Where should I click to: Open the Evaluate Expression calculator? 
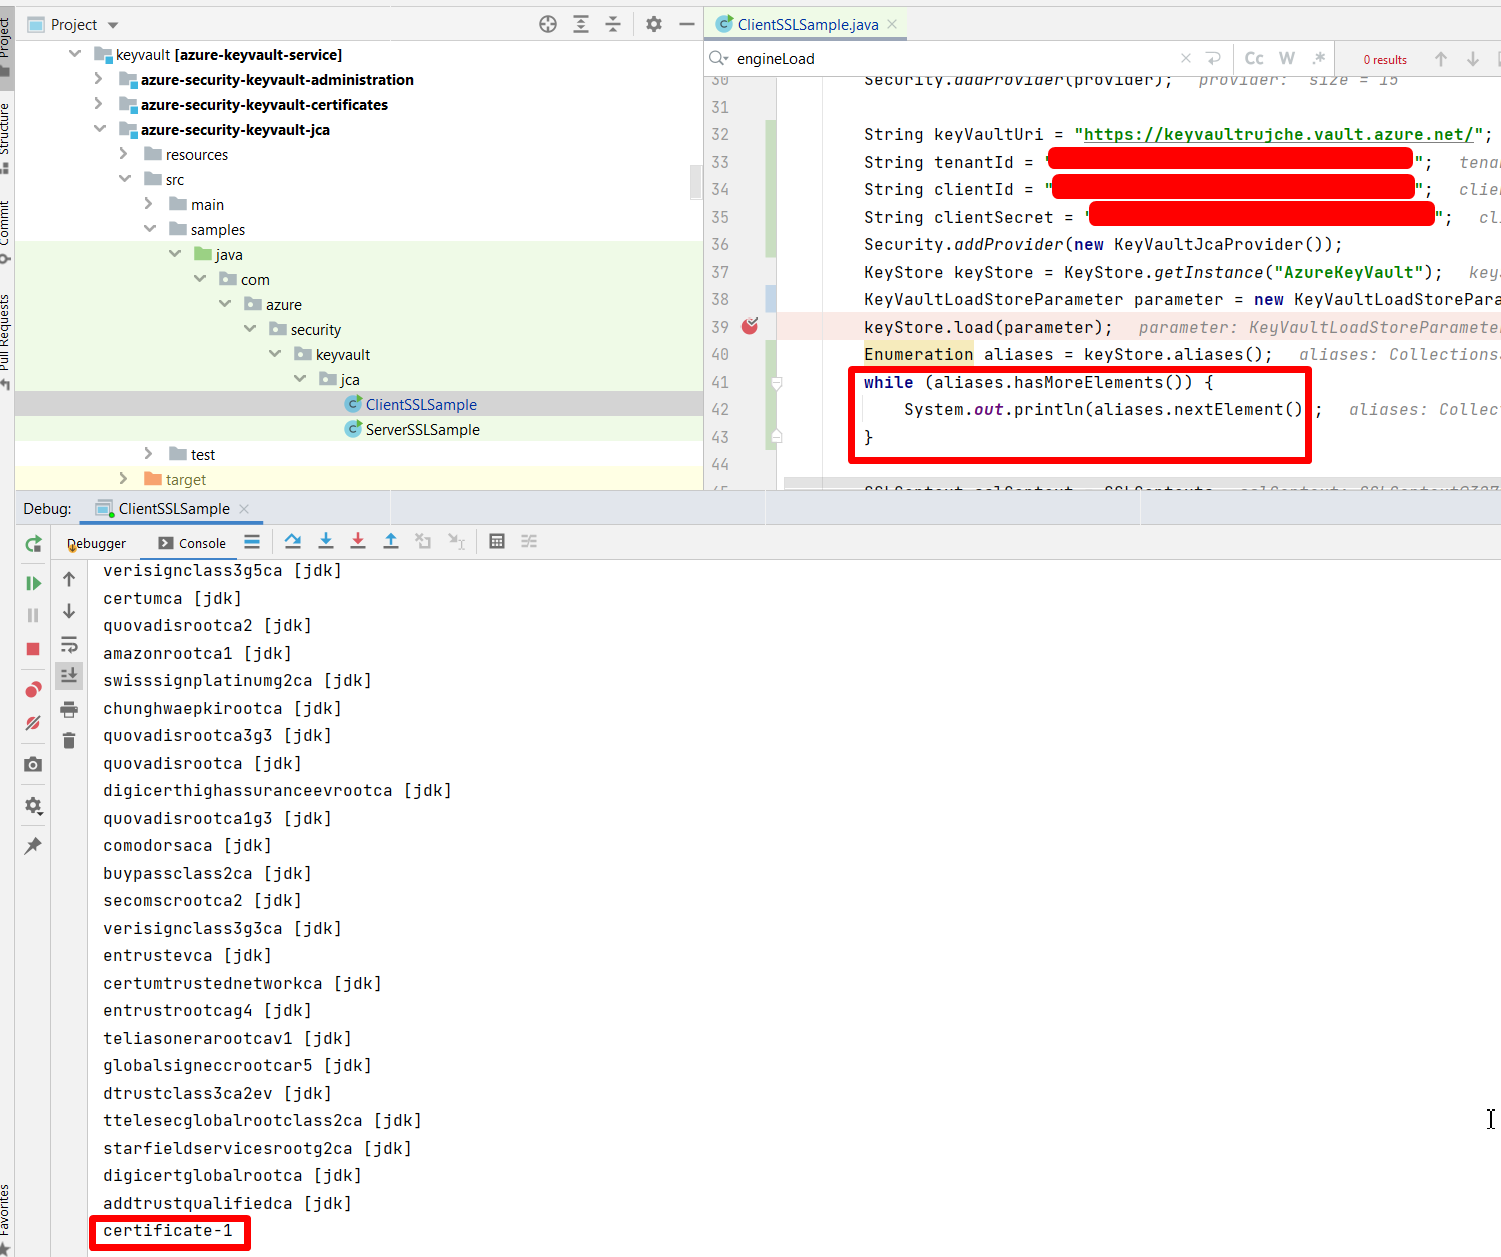[497, 541]
